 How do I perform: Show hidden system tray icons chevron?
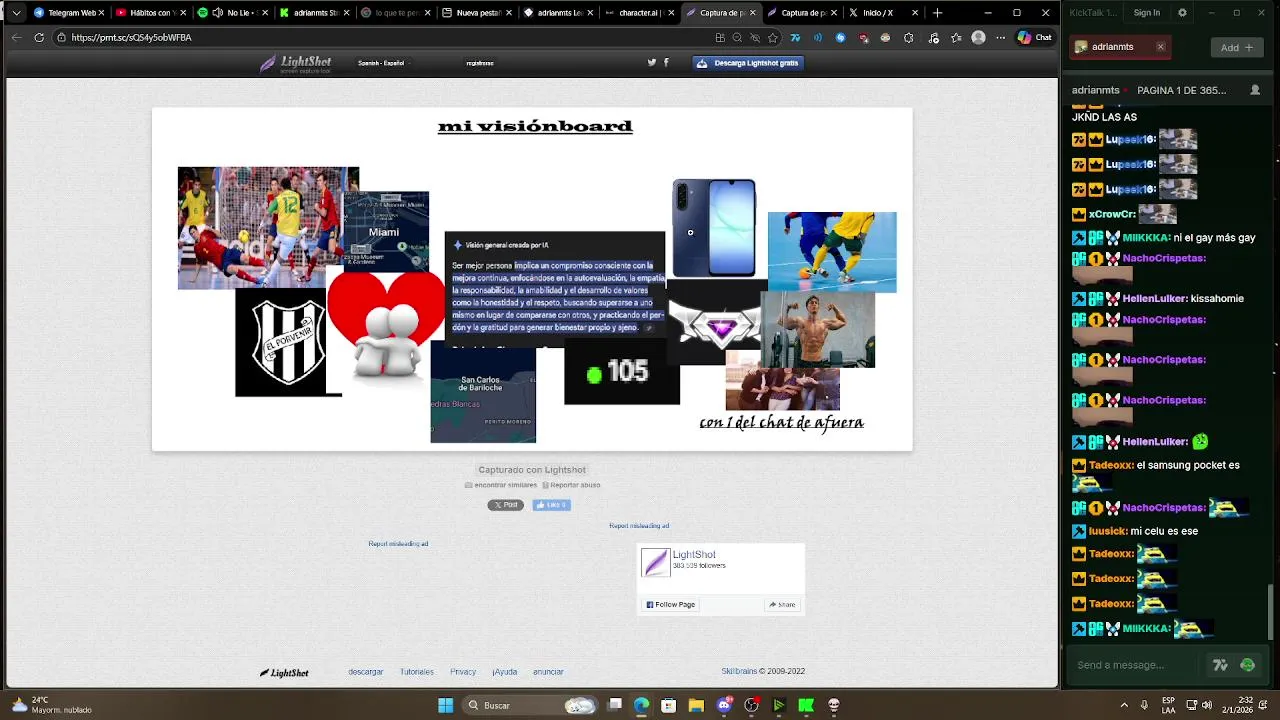(x=1124, y=705)
